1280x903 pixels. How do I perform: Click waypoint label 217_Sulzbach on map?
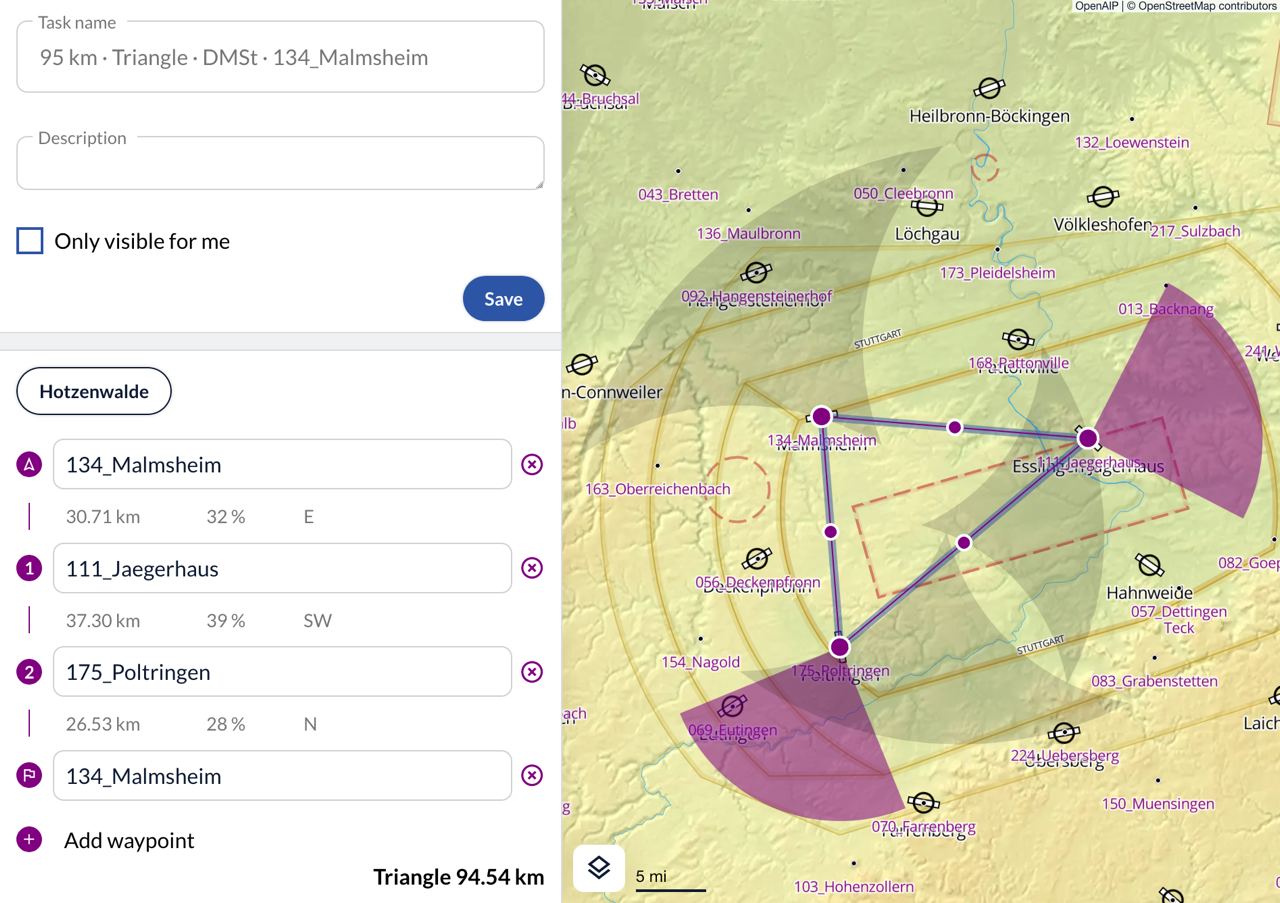click(x=1195, y=231)
